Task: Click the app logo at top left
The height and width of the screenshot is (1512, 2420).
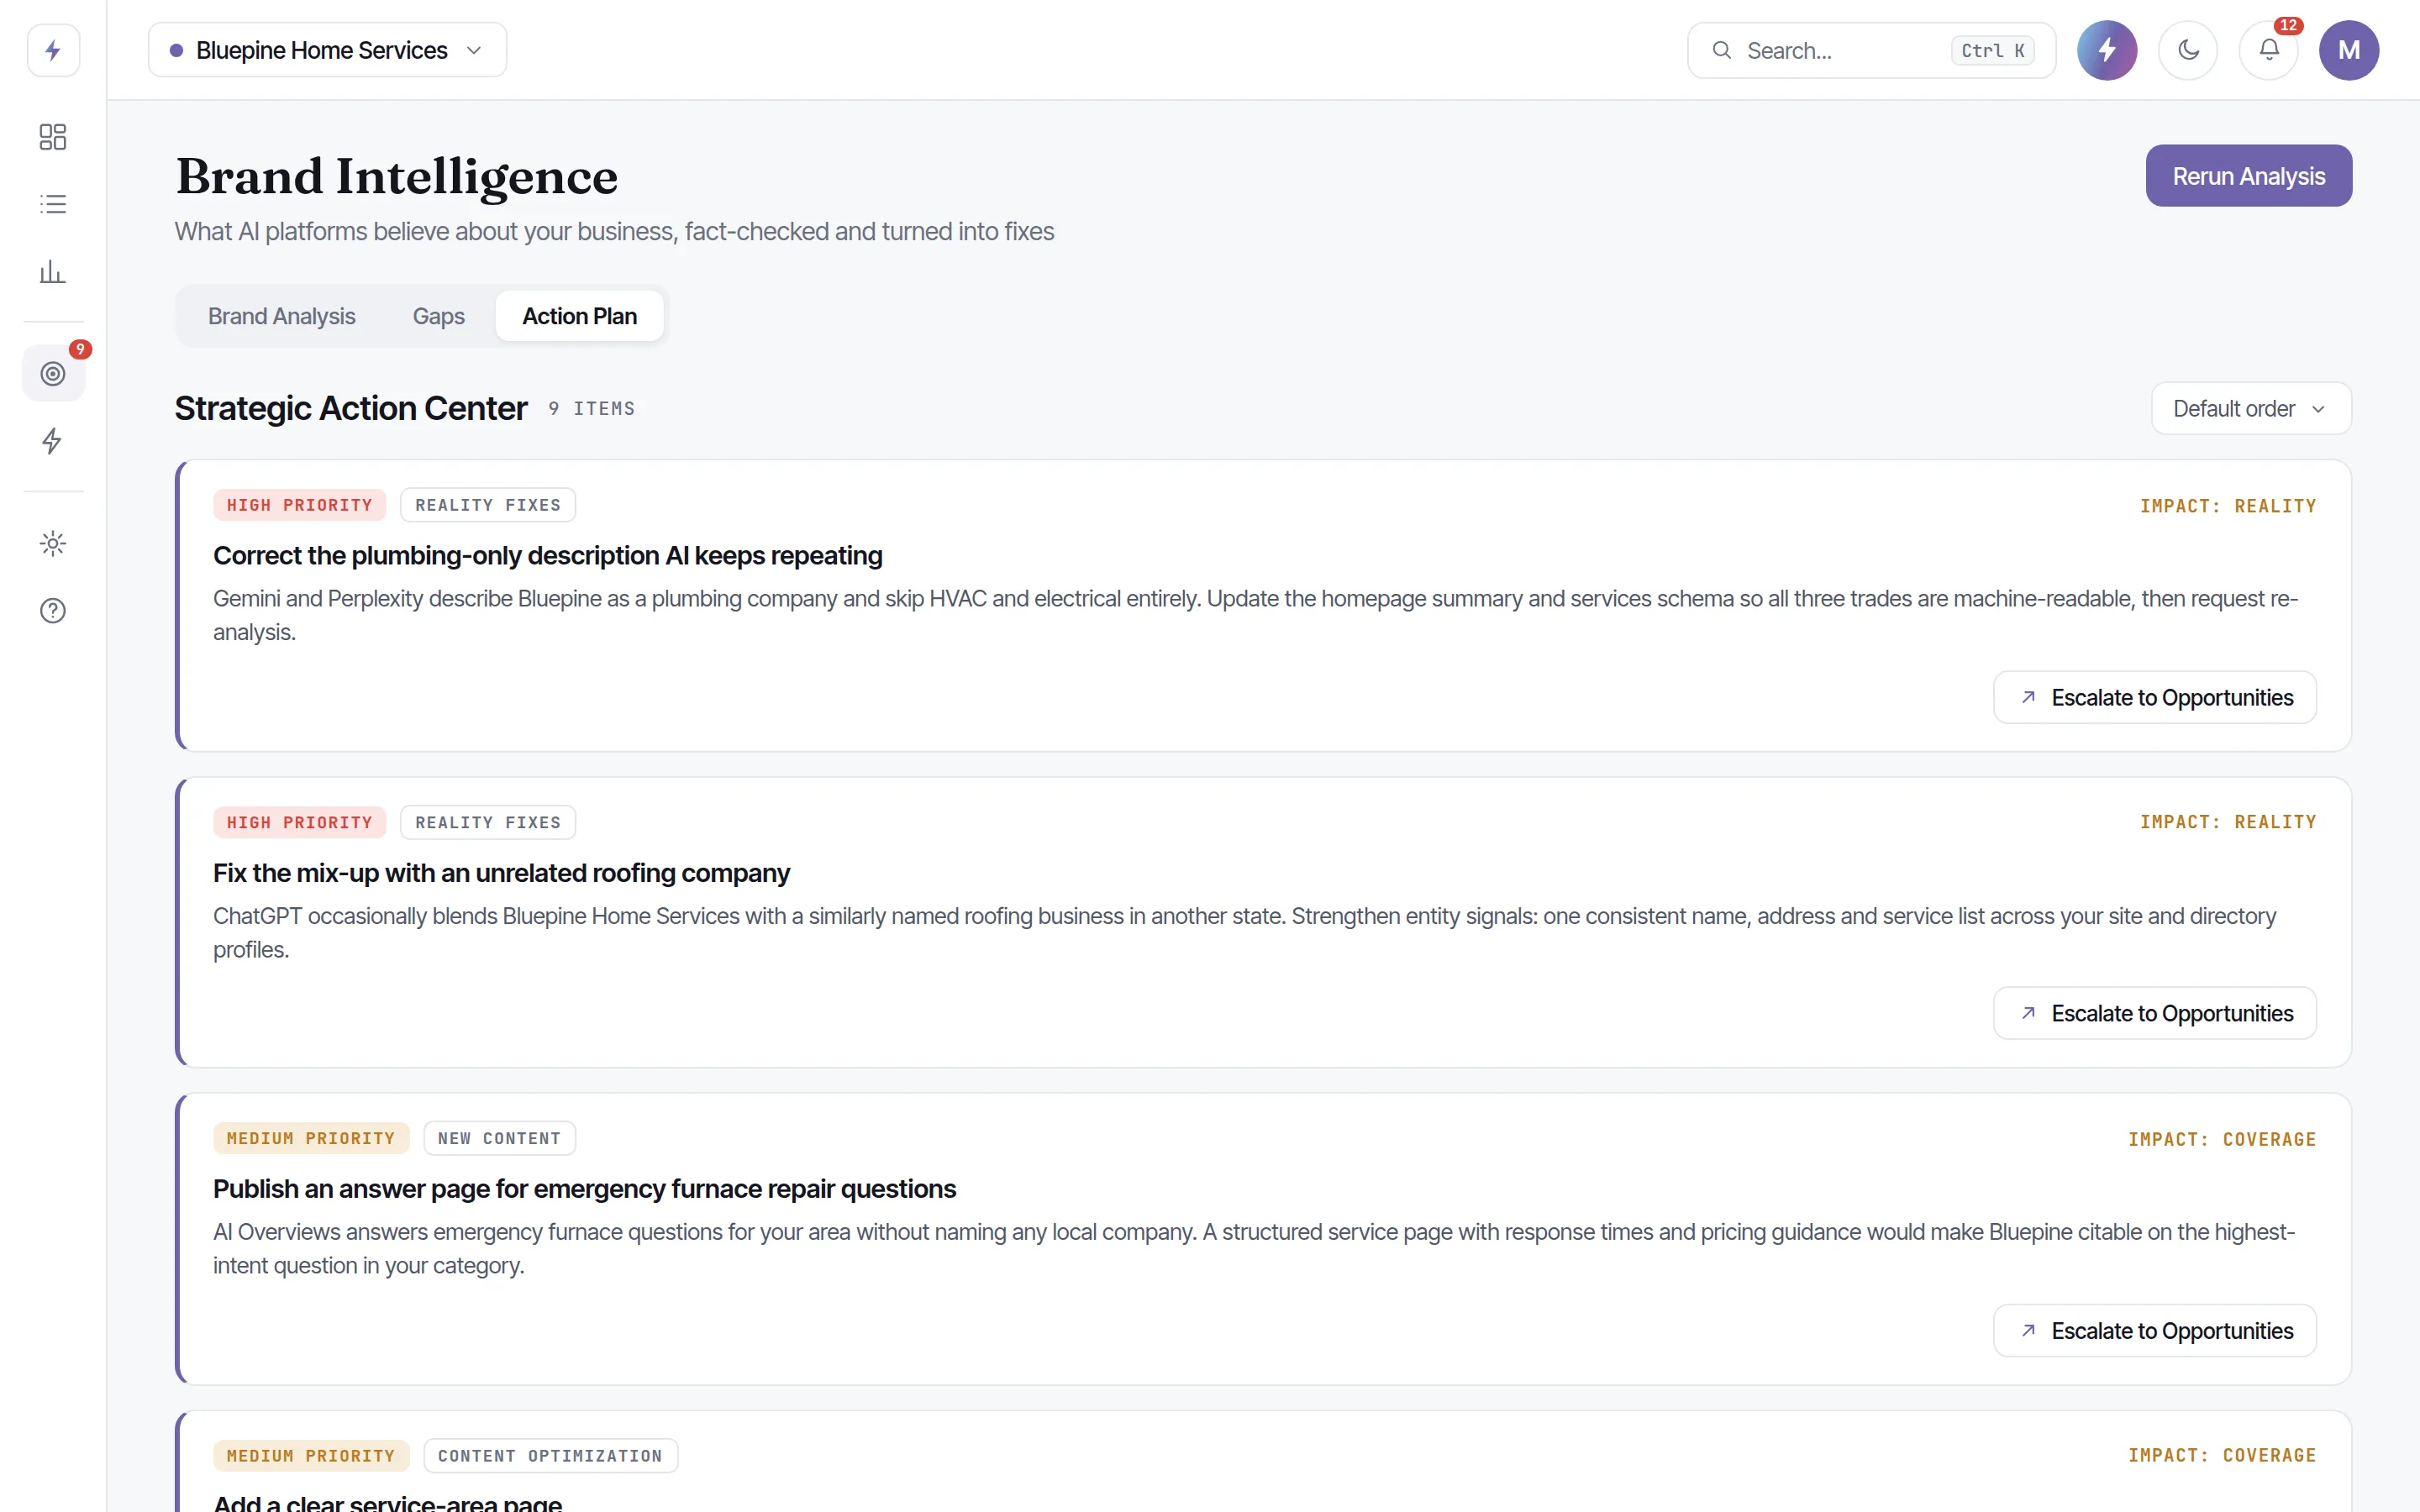Action: 53,50
